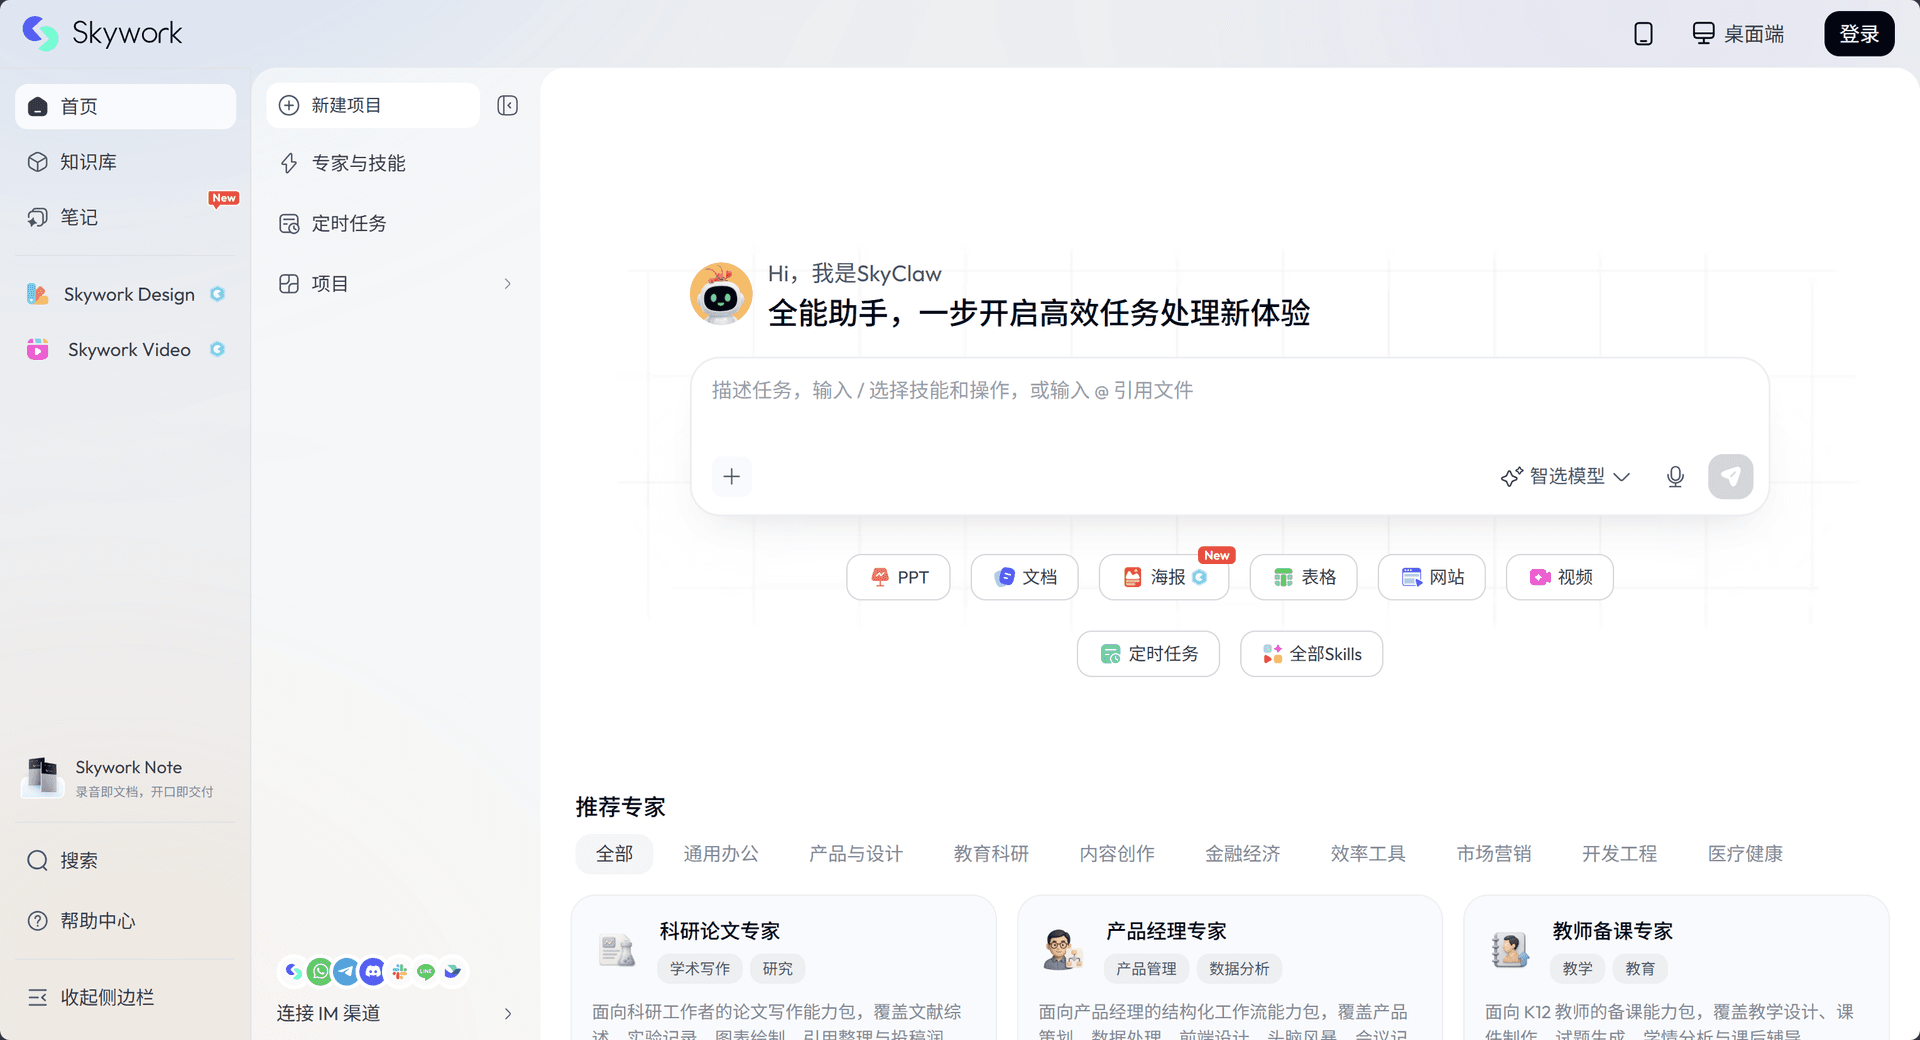The image size is (1920, 1040).
Task: Open 笔记 notes section
Action: (x=126, y=217)
